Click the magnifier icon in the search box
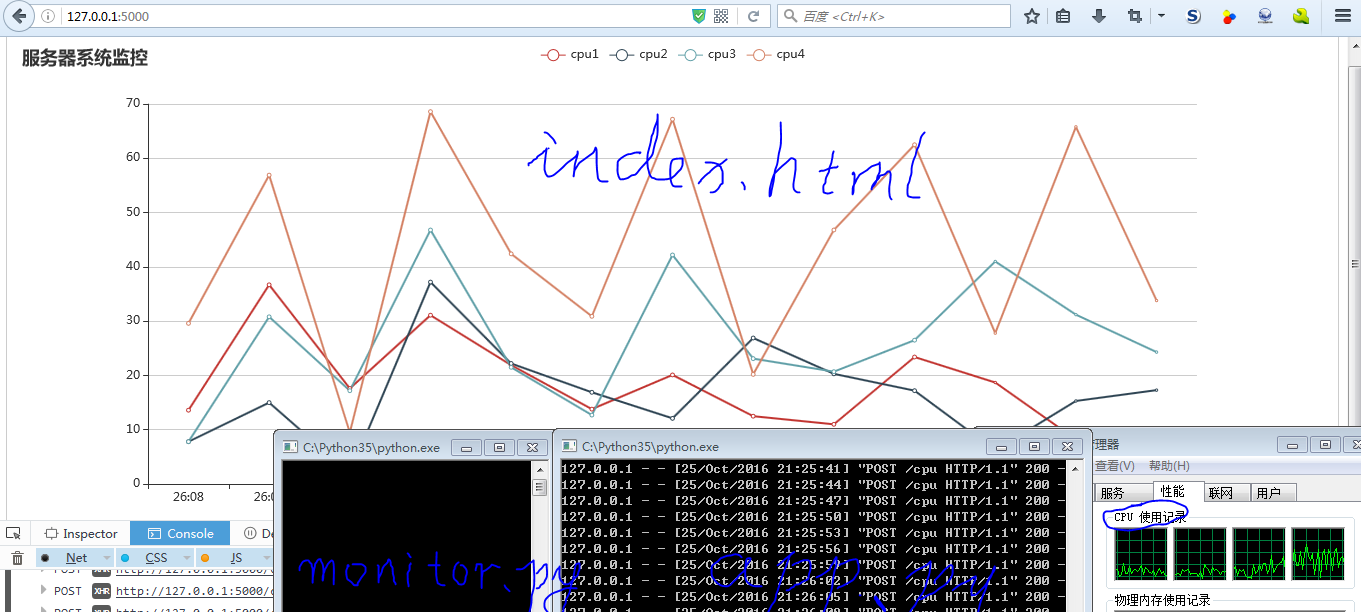 [791, 16]
